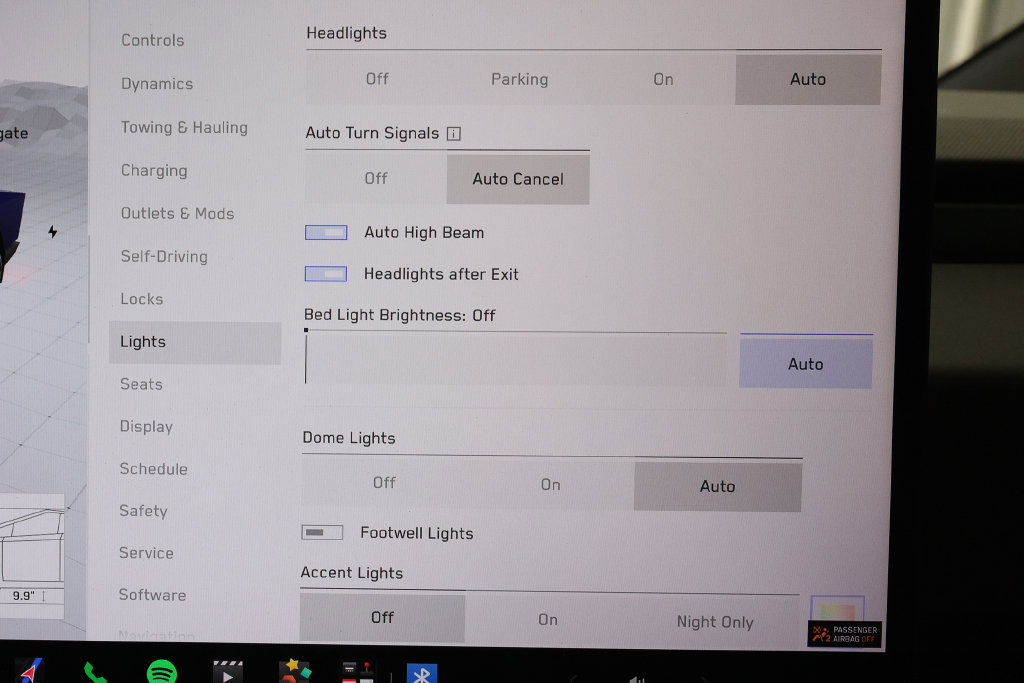Set Headlights to Off
The width and height of the screenshot is (1024, 683).
coord(377,79)
